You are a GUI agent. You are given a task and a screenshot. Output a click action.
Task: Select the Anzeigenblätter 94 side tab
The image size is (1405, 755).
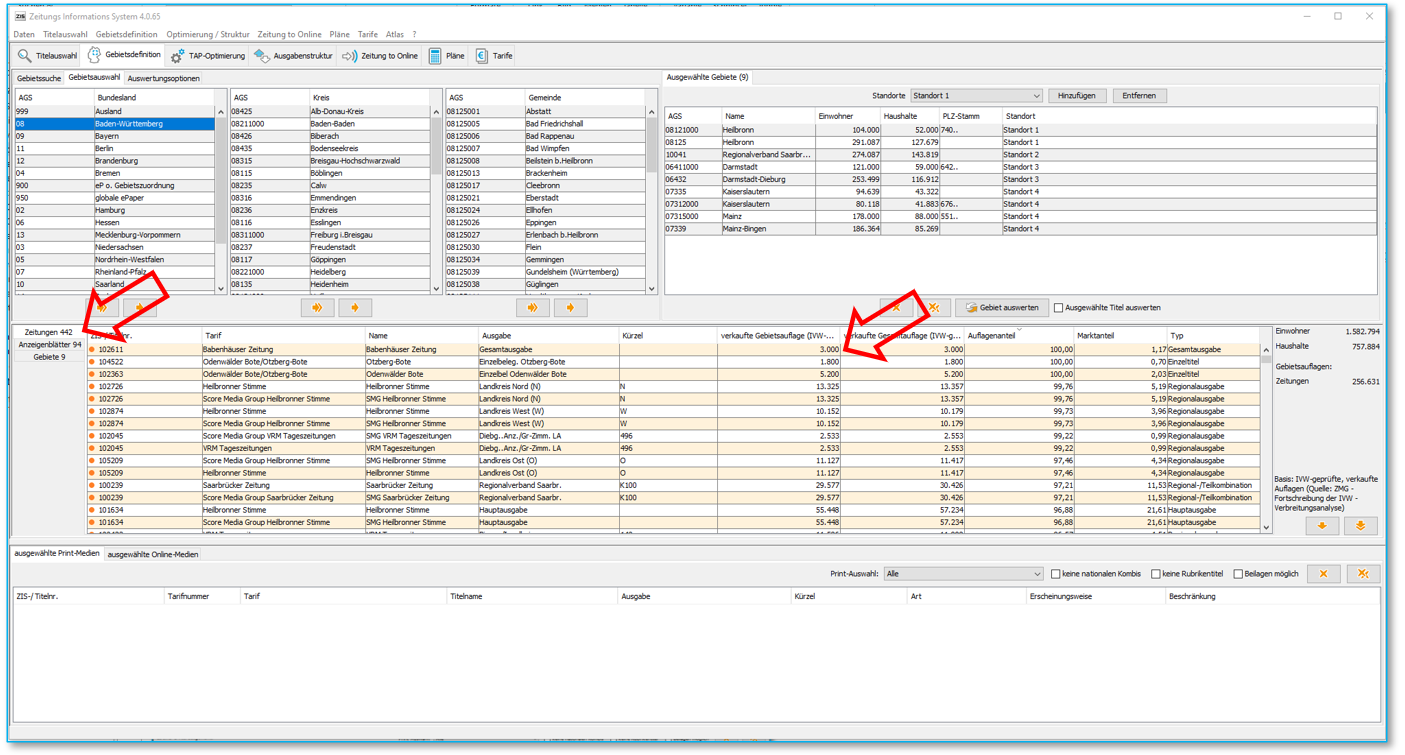click(x=49, y=344)
